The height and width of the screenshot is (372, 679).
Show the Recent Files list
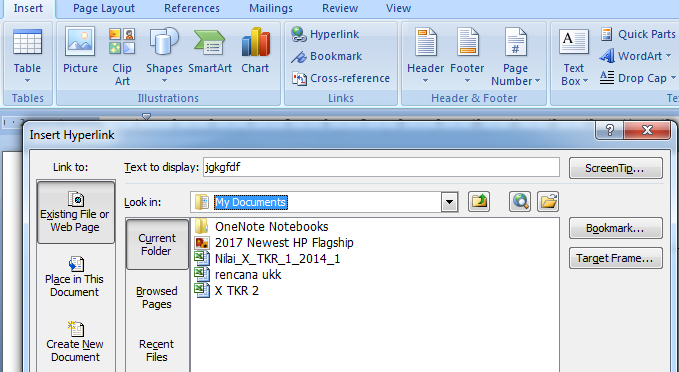pyautogui.click(x=156, y=350)
